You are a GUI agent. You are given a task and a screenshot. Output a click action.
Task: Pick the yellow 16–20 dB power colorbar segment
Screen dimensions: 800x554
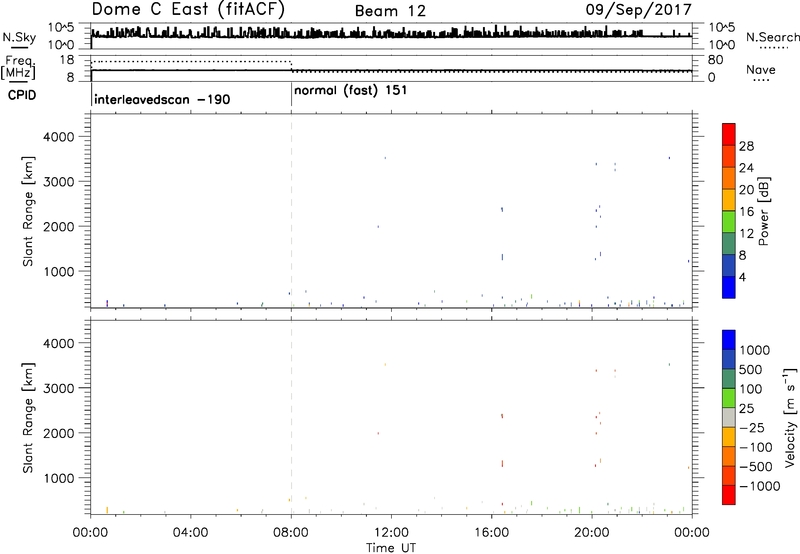pos(729,200)
